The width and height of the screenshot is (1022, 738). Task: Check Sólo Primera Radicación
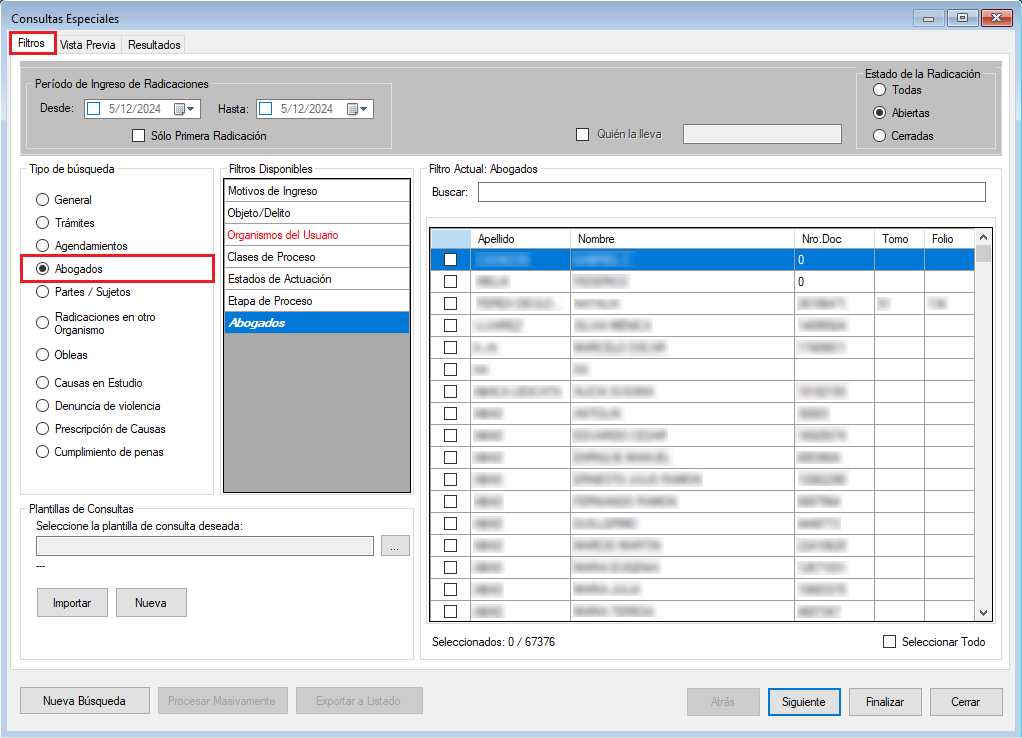click(x=139, y=136)
